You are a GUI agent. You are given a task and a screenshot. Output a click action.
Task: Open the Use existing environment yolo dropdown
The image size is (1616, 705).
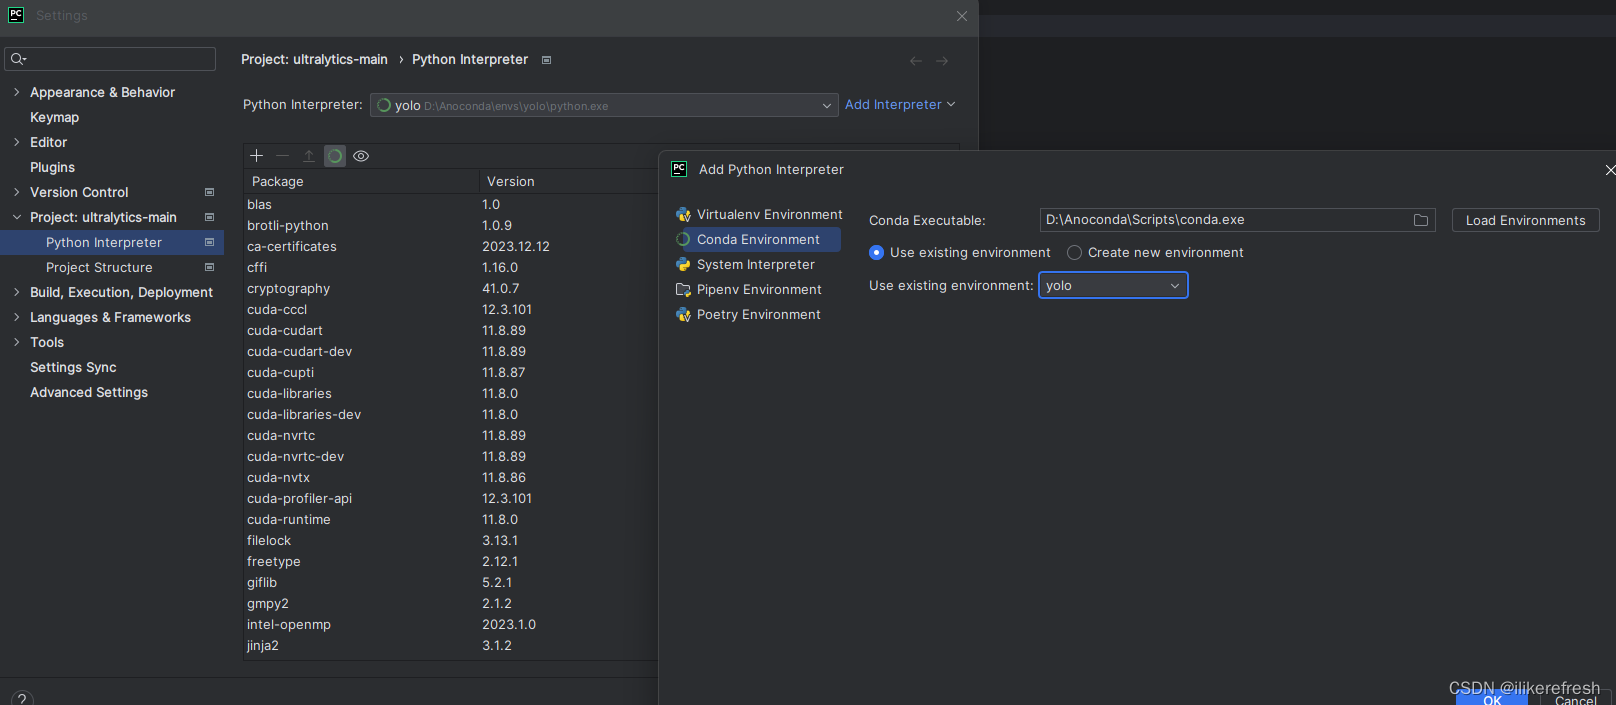coord(1113,286)
